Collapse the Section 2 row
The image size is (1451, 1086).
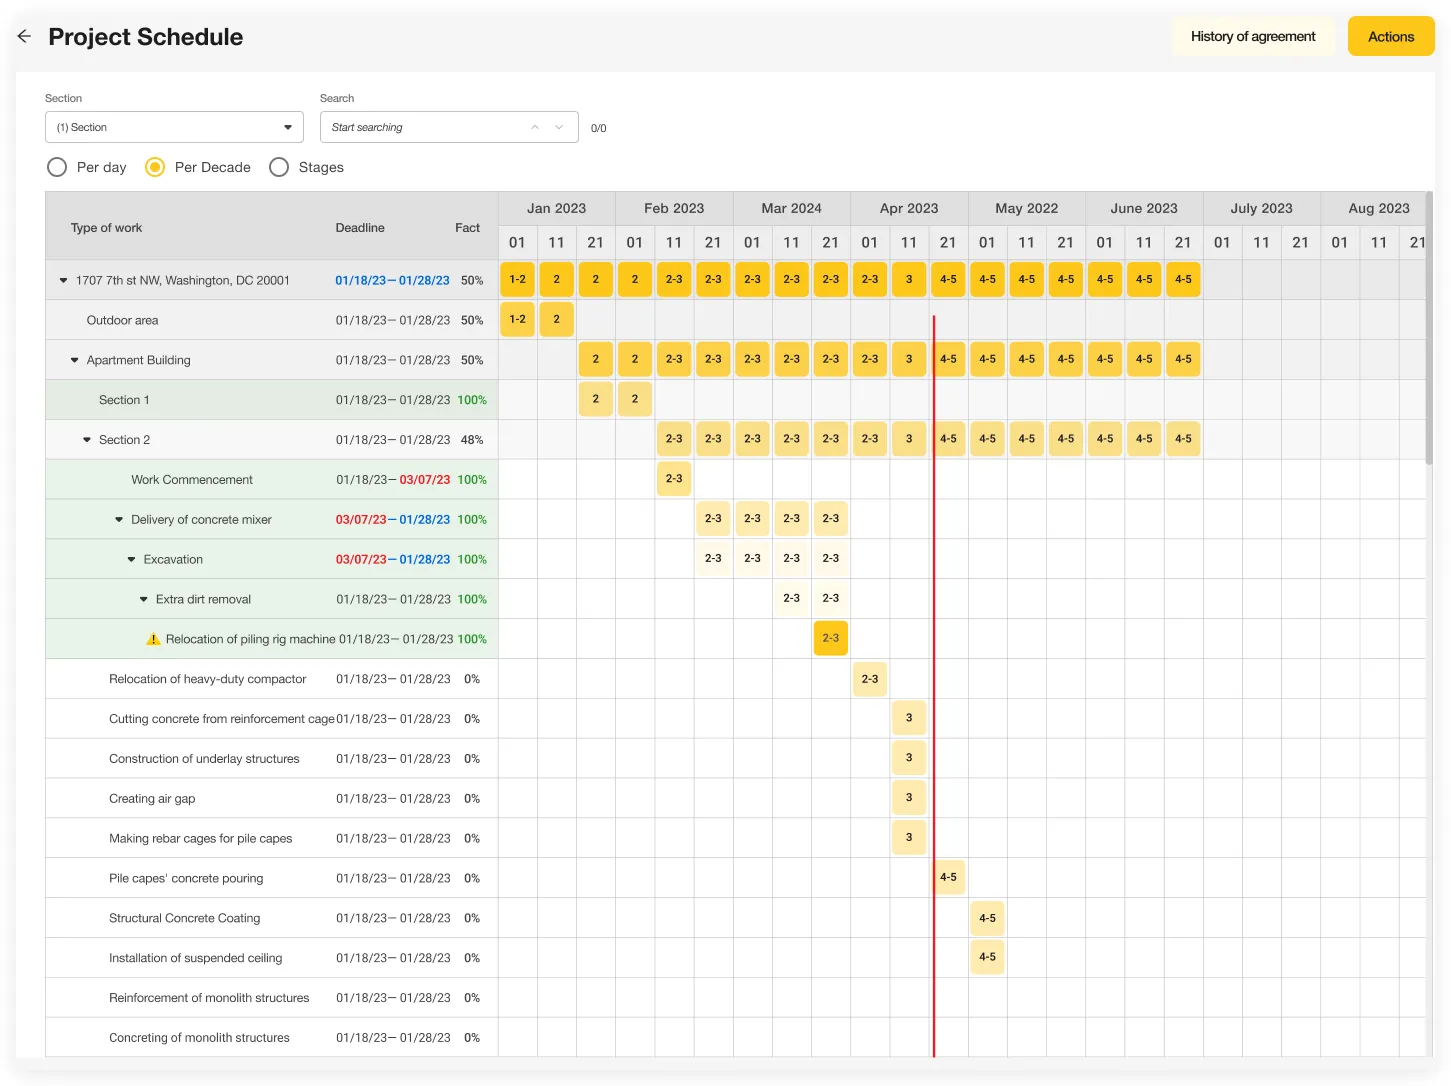[87, 440]
